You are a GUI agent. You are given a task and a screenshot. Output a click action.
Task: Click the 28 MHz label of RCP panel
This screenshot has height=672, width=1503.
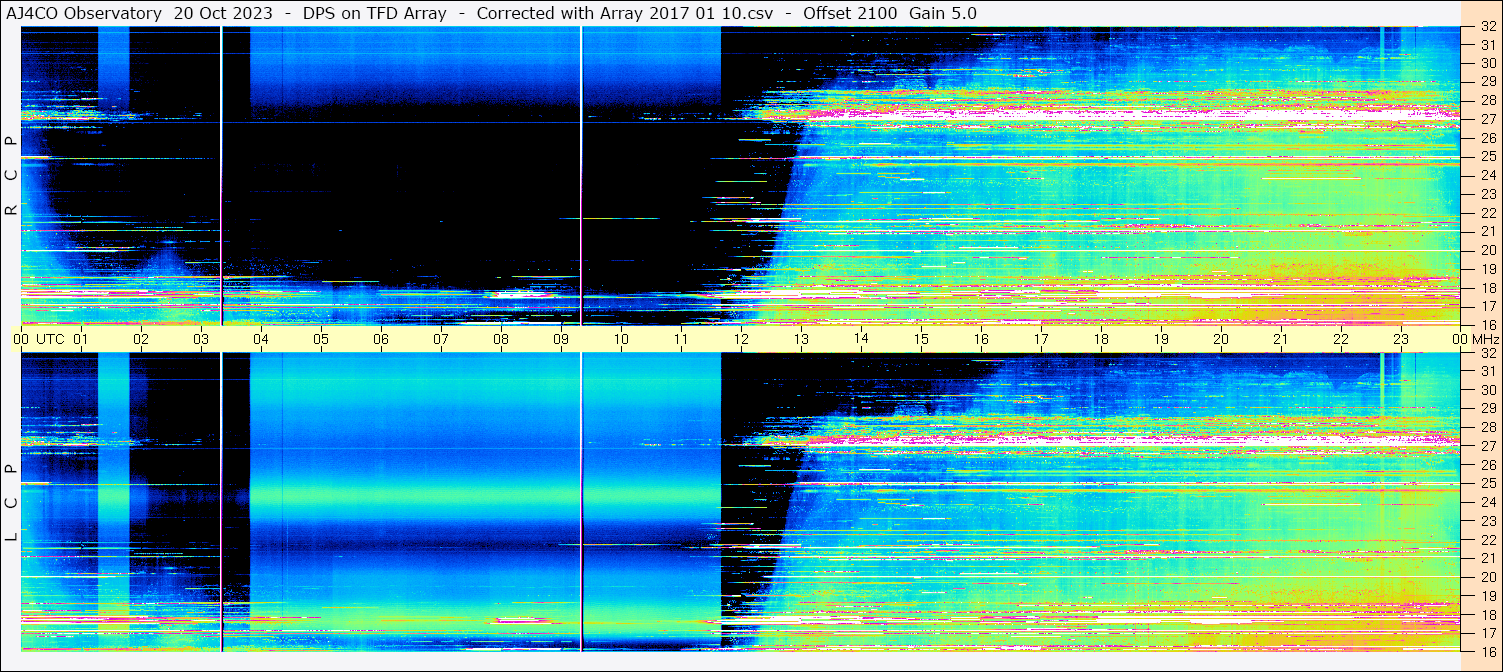tap(1487, 100)
